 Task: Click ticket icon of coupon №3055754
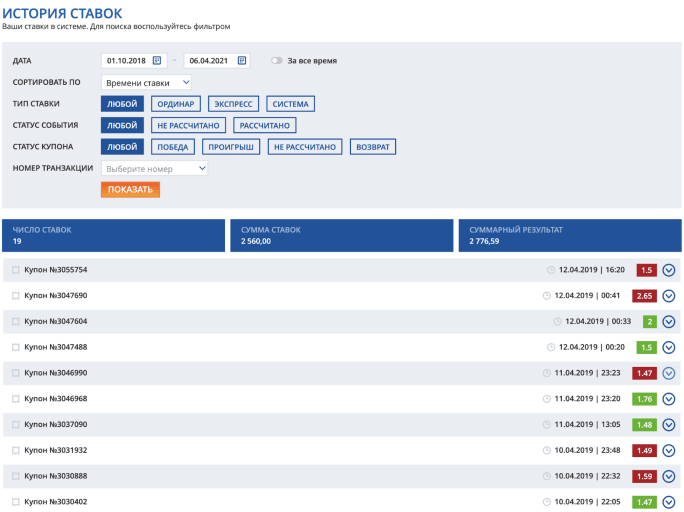pyautogui.click(x=16, y=270)
